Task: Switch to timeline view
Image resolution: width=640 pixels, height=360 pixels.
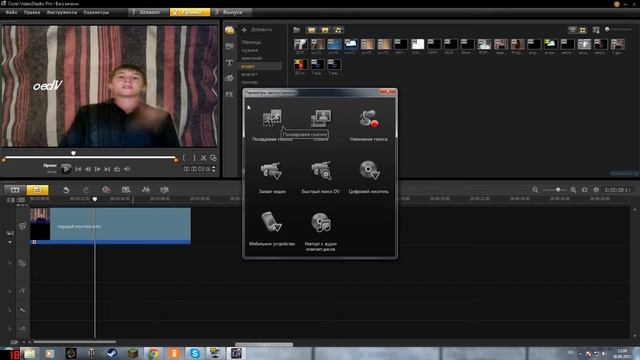Action: (x=37, y=190)
